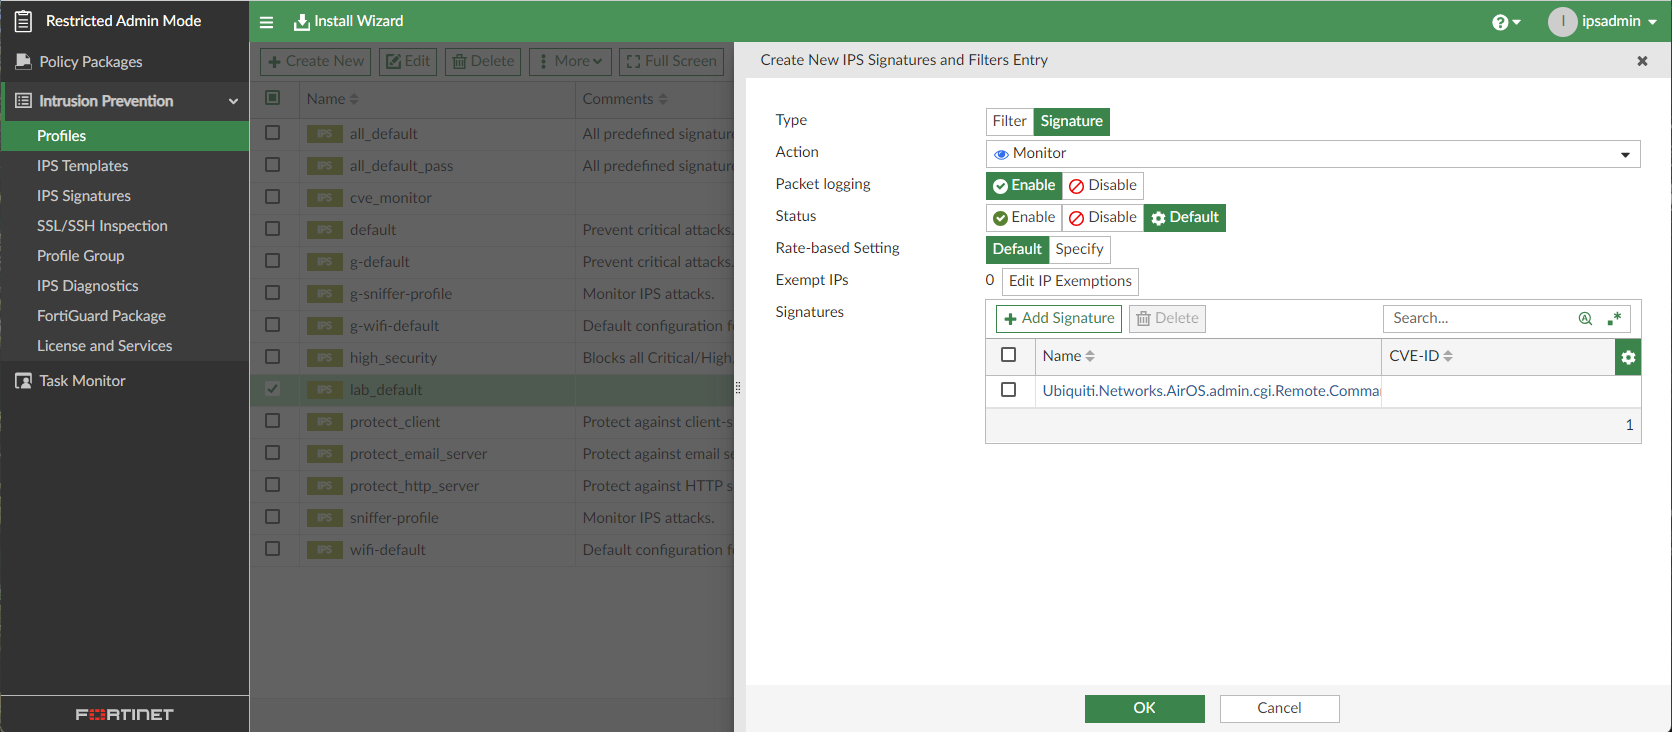
Task: Click the search magnifier icon in signatures
Action: pos(1585,319)
